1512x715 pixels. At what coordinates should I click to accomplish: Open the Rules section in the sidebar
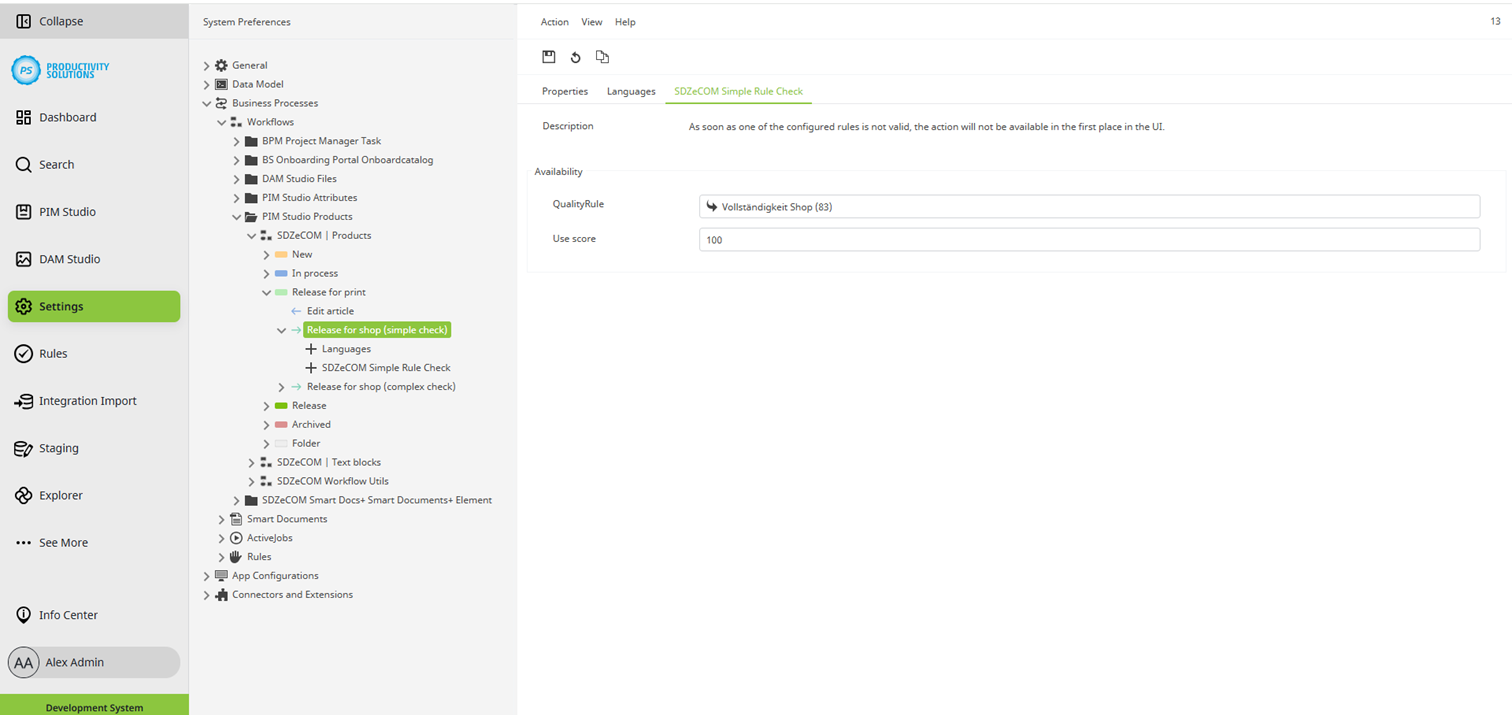pos(53,353)
